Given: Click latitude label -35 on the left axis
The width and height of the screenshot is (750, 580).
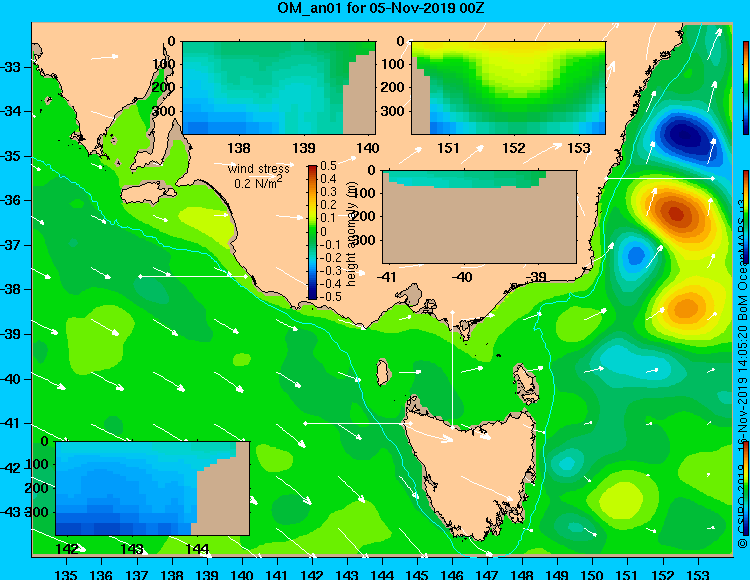Looking at the screenshot, I should 11,156.
